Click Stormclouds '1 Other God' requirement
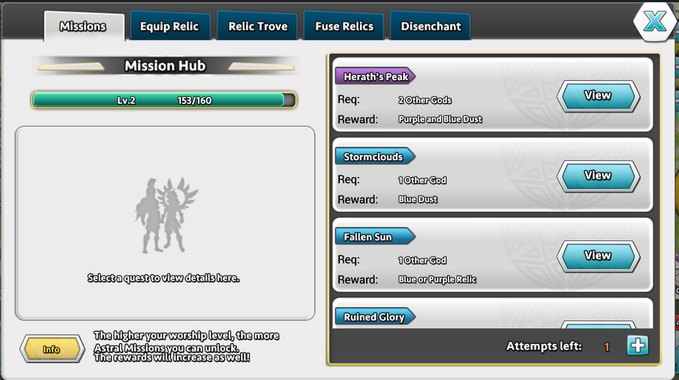Image resolution: width=679 pixels, height=380 pixels. coord(422,180)
